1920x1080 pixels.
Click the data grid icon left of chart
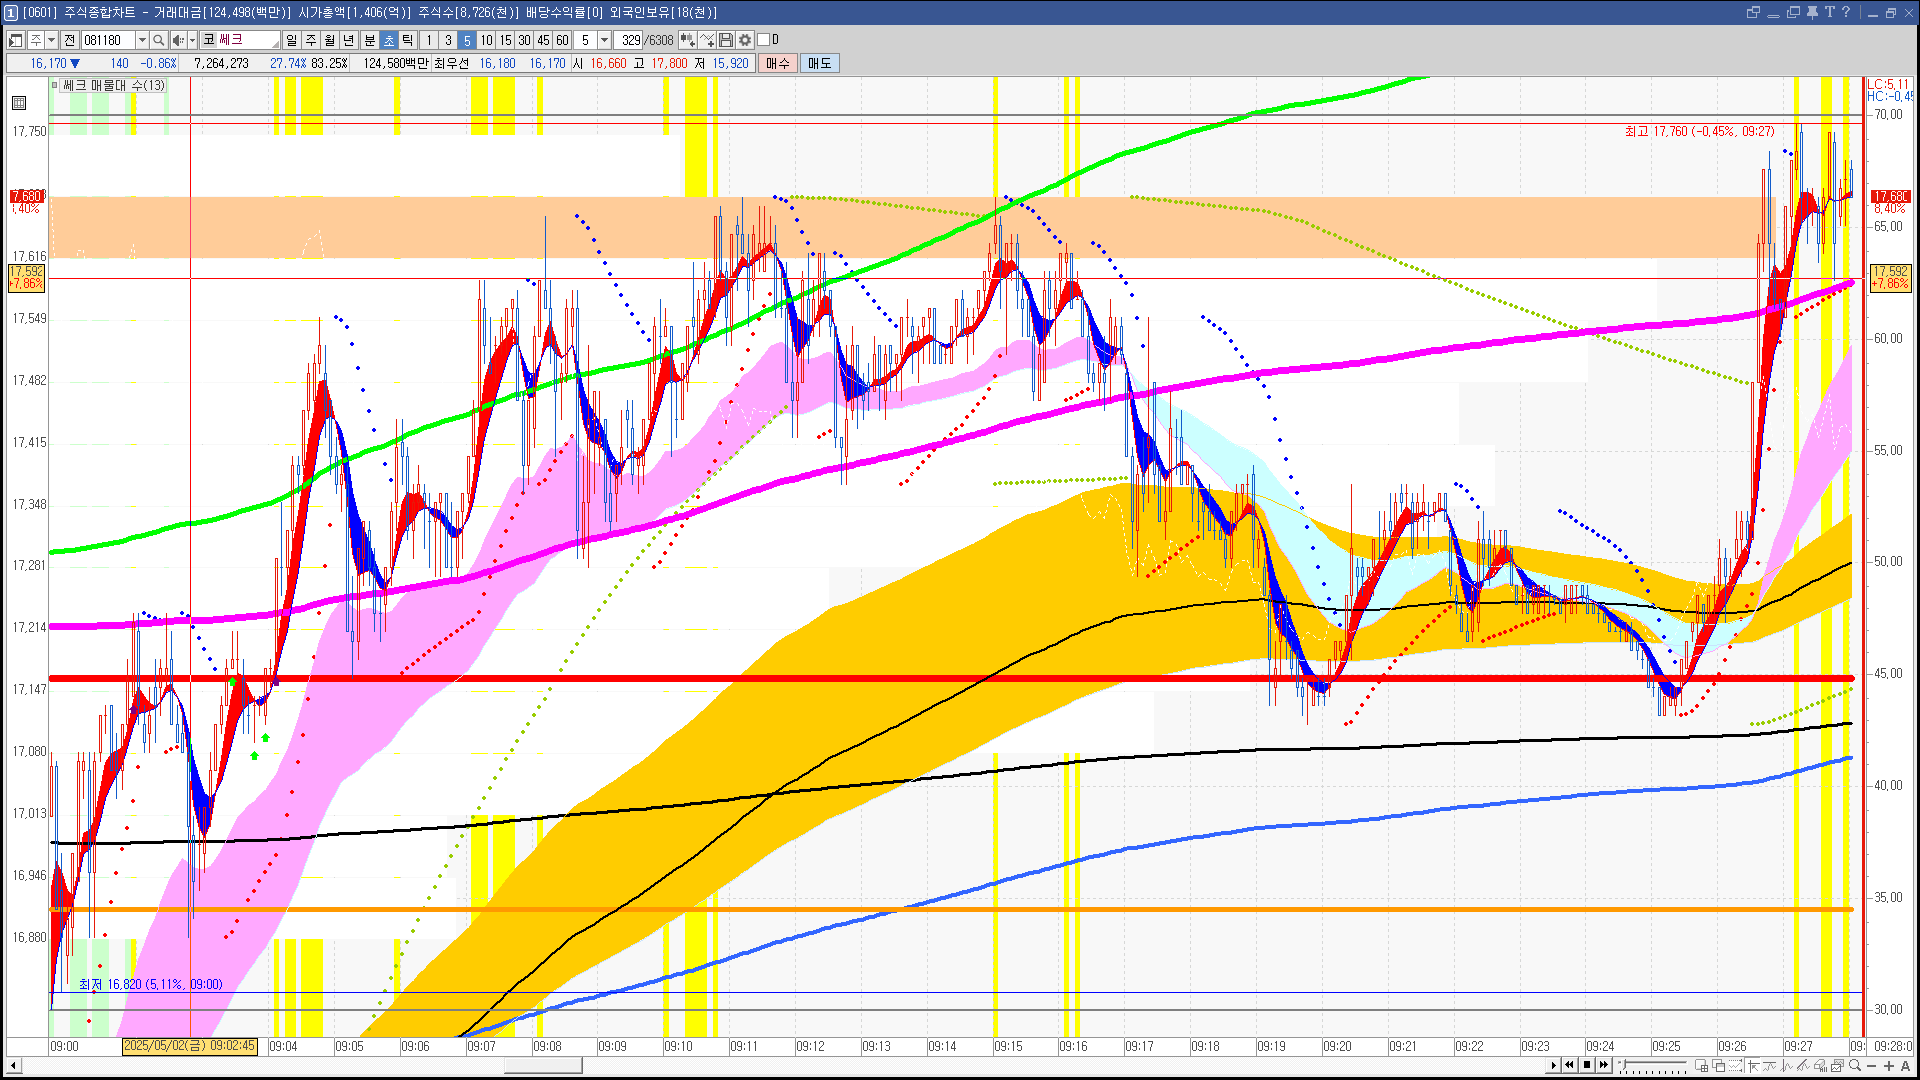click(x=19, y=103)
